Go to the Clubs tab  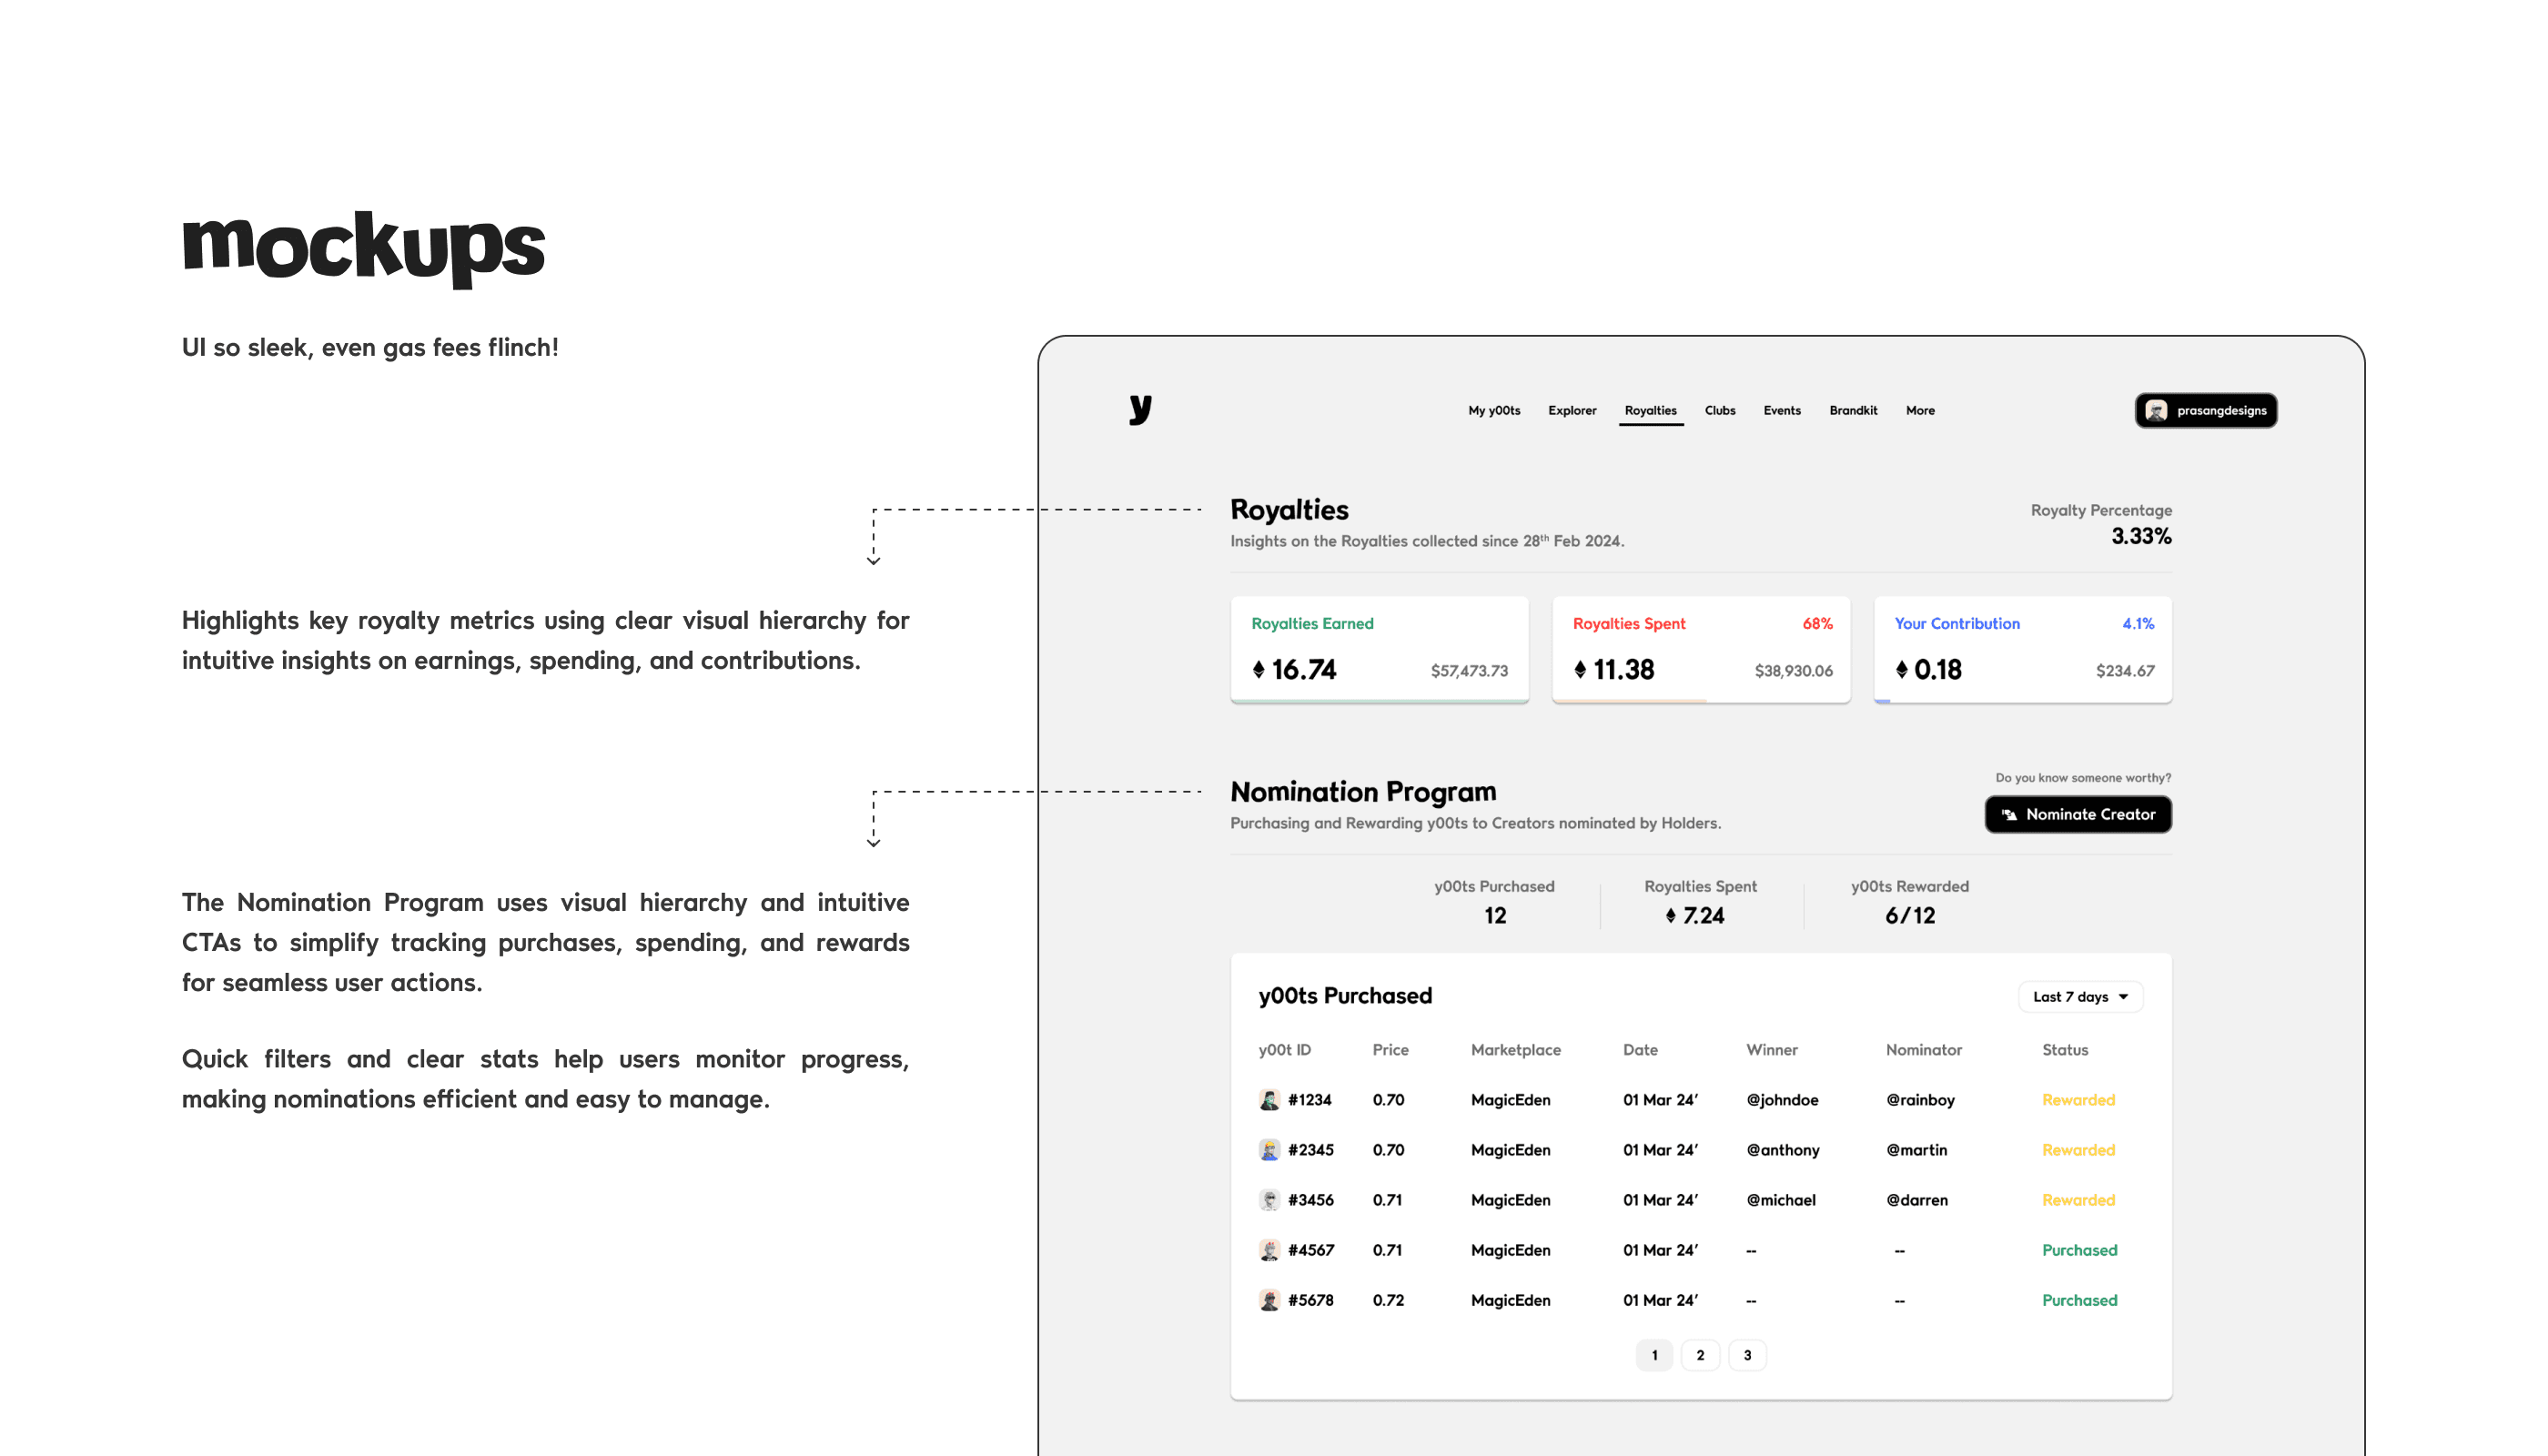point(1720,411)
